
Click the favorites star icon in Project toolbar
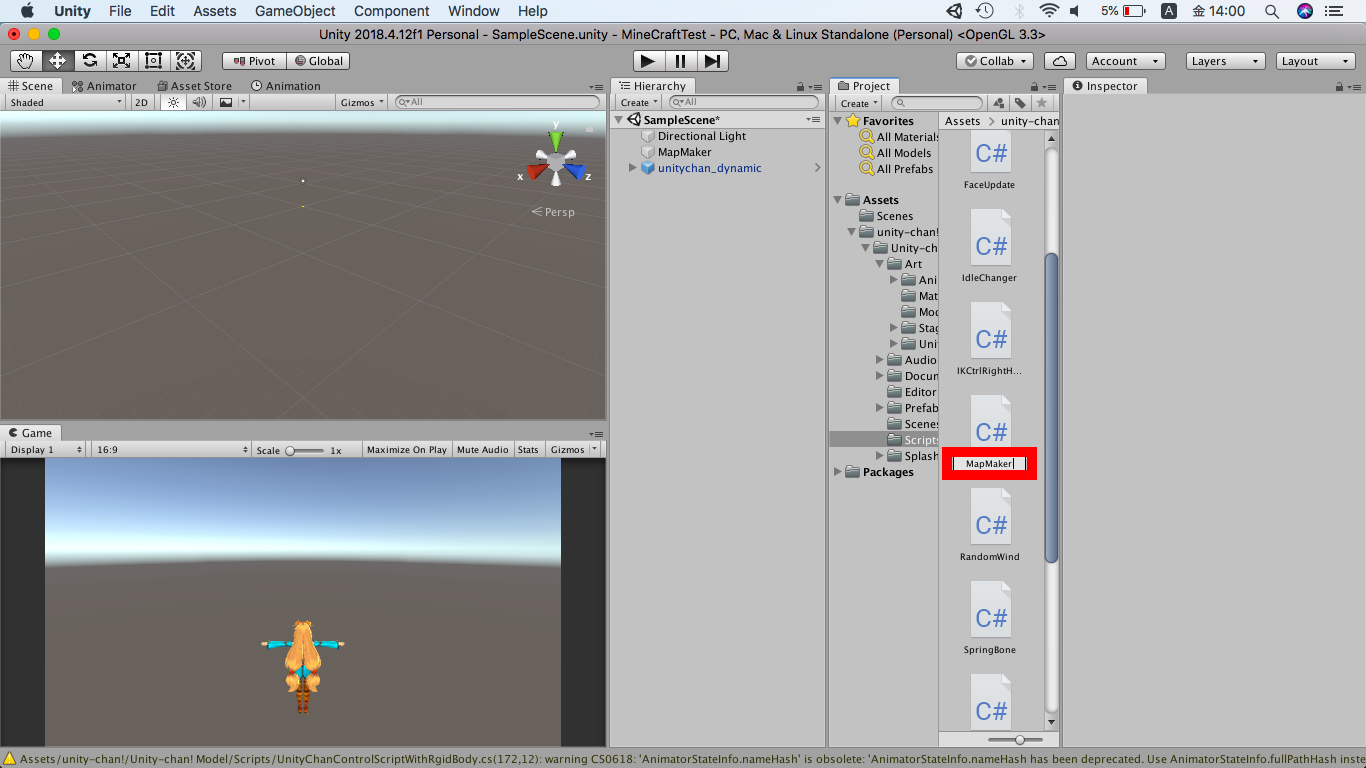pyautogui.click(x=1042, y=102)
